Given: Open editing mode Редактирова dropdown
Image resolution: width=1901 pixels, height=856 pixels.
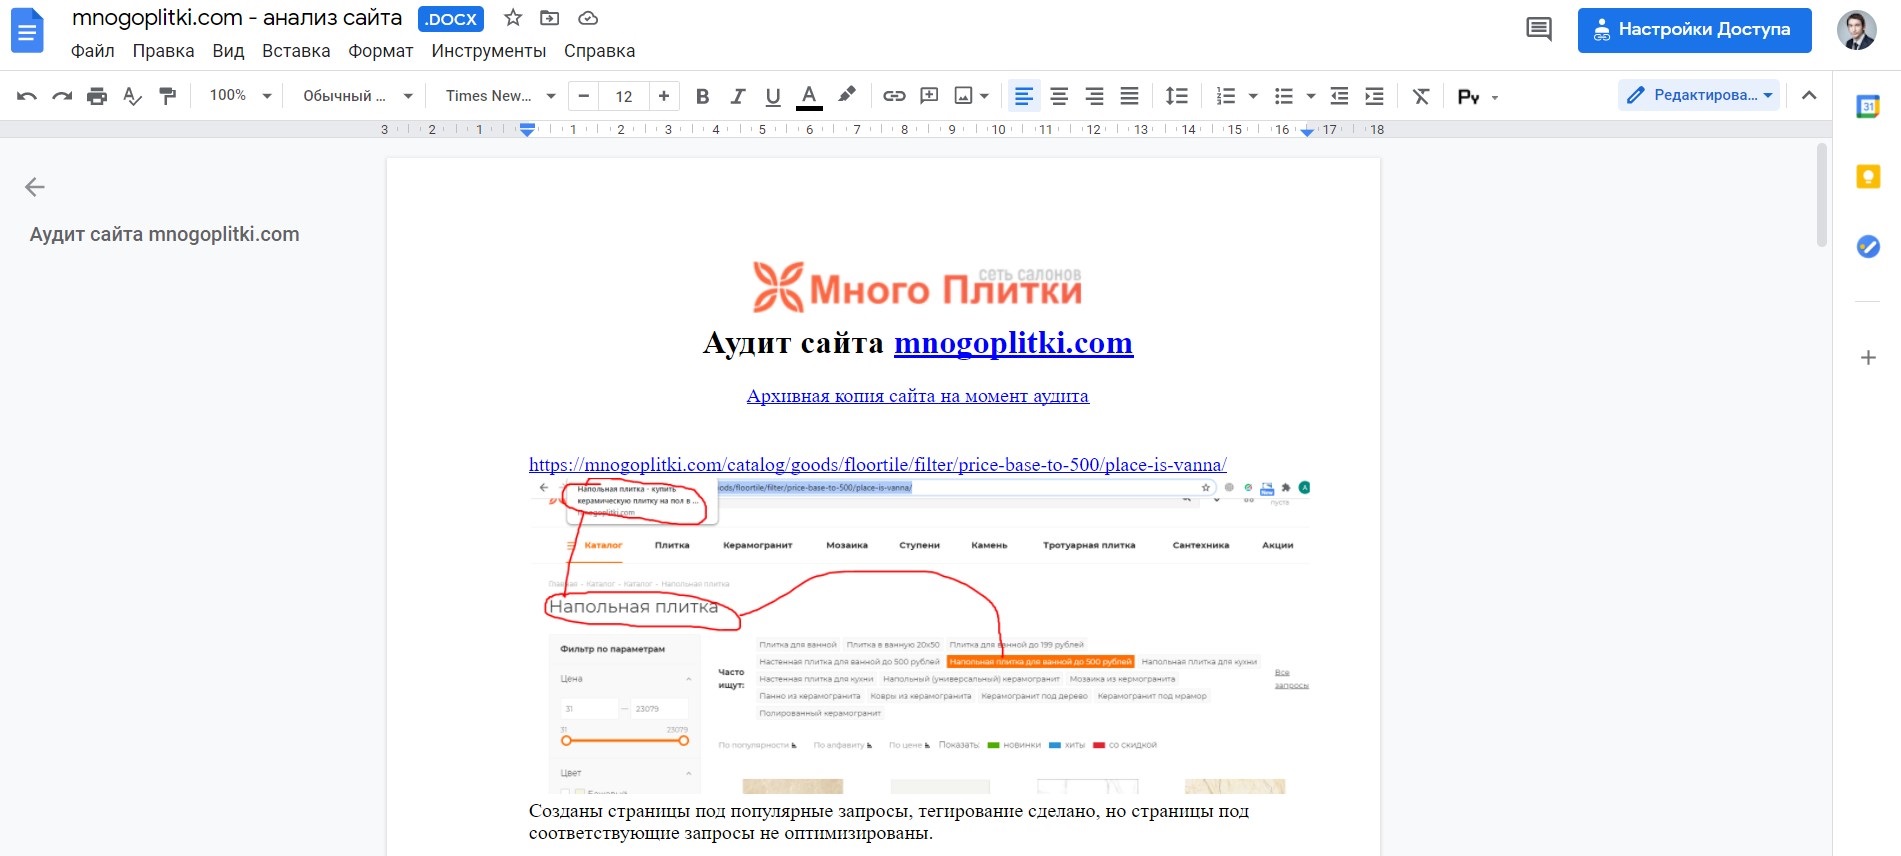Looking at the screenshot, I should click(x=1699, y=95).
